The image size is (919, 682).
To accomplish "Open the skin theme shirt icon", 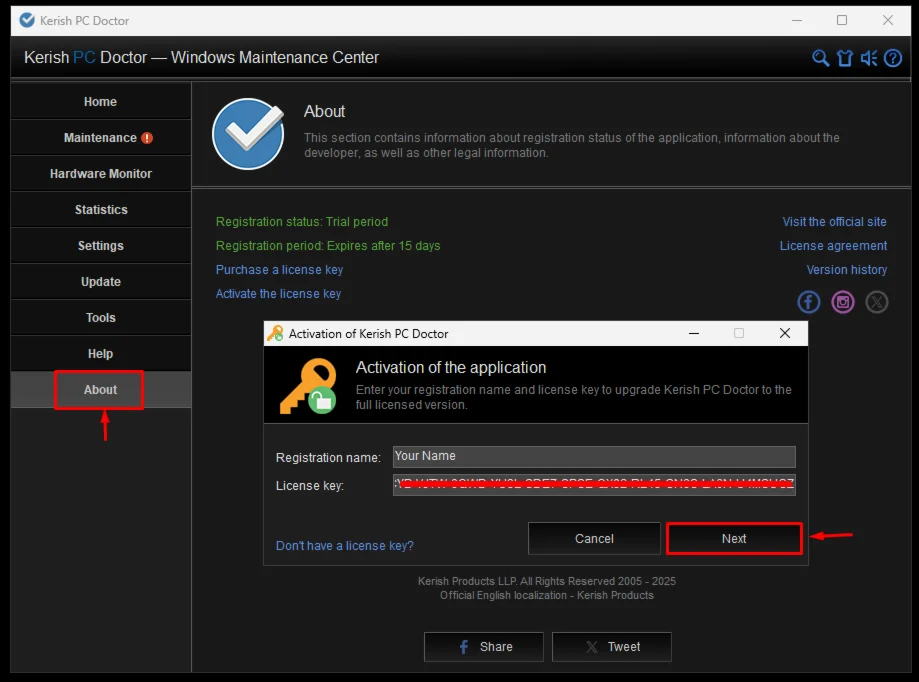I will [845, 58].
